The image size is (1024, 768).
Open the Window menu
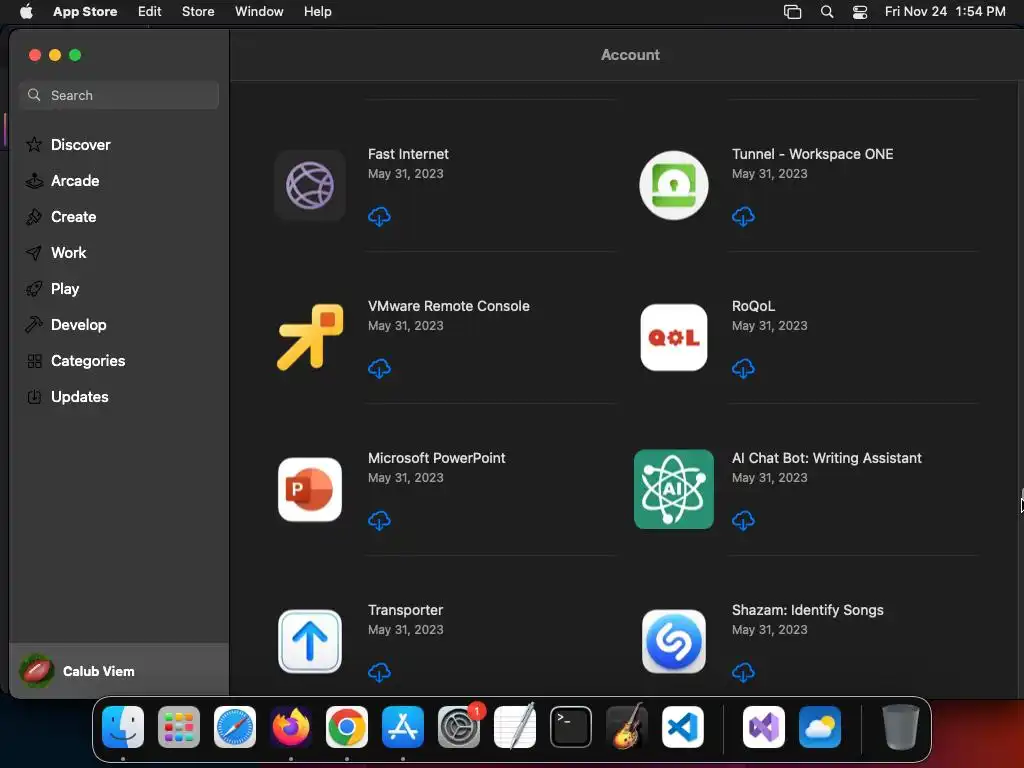[x=259, y=12]
